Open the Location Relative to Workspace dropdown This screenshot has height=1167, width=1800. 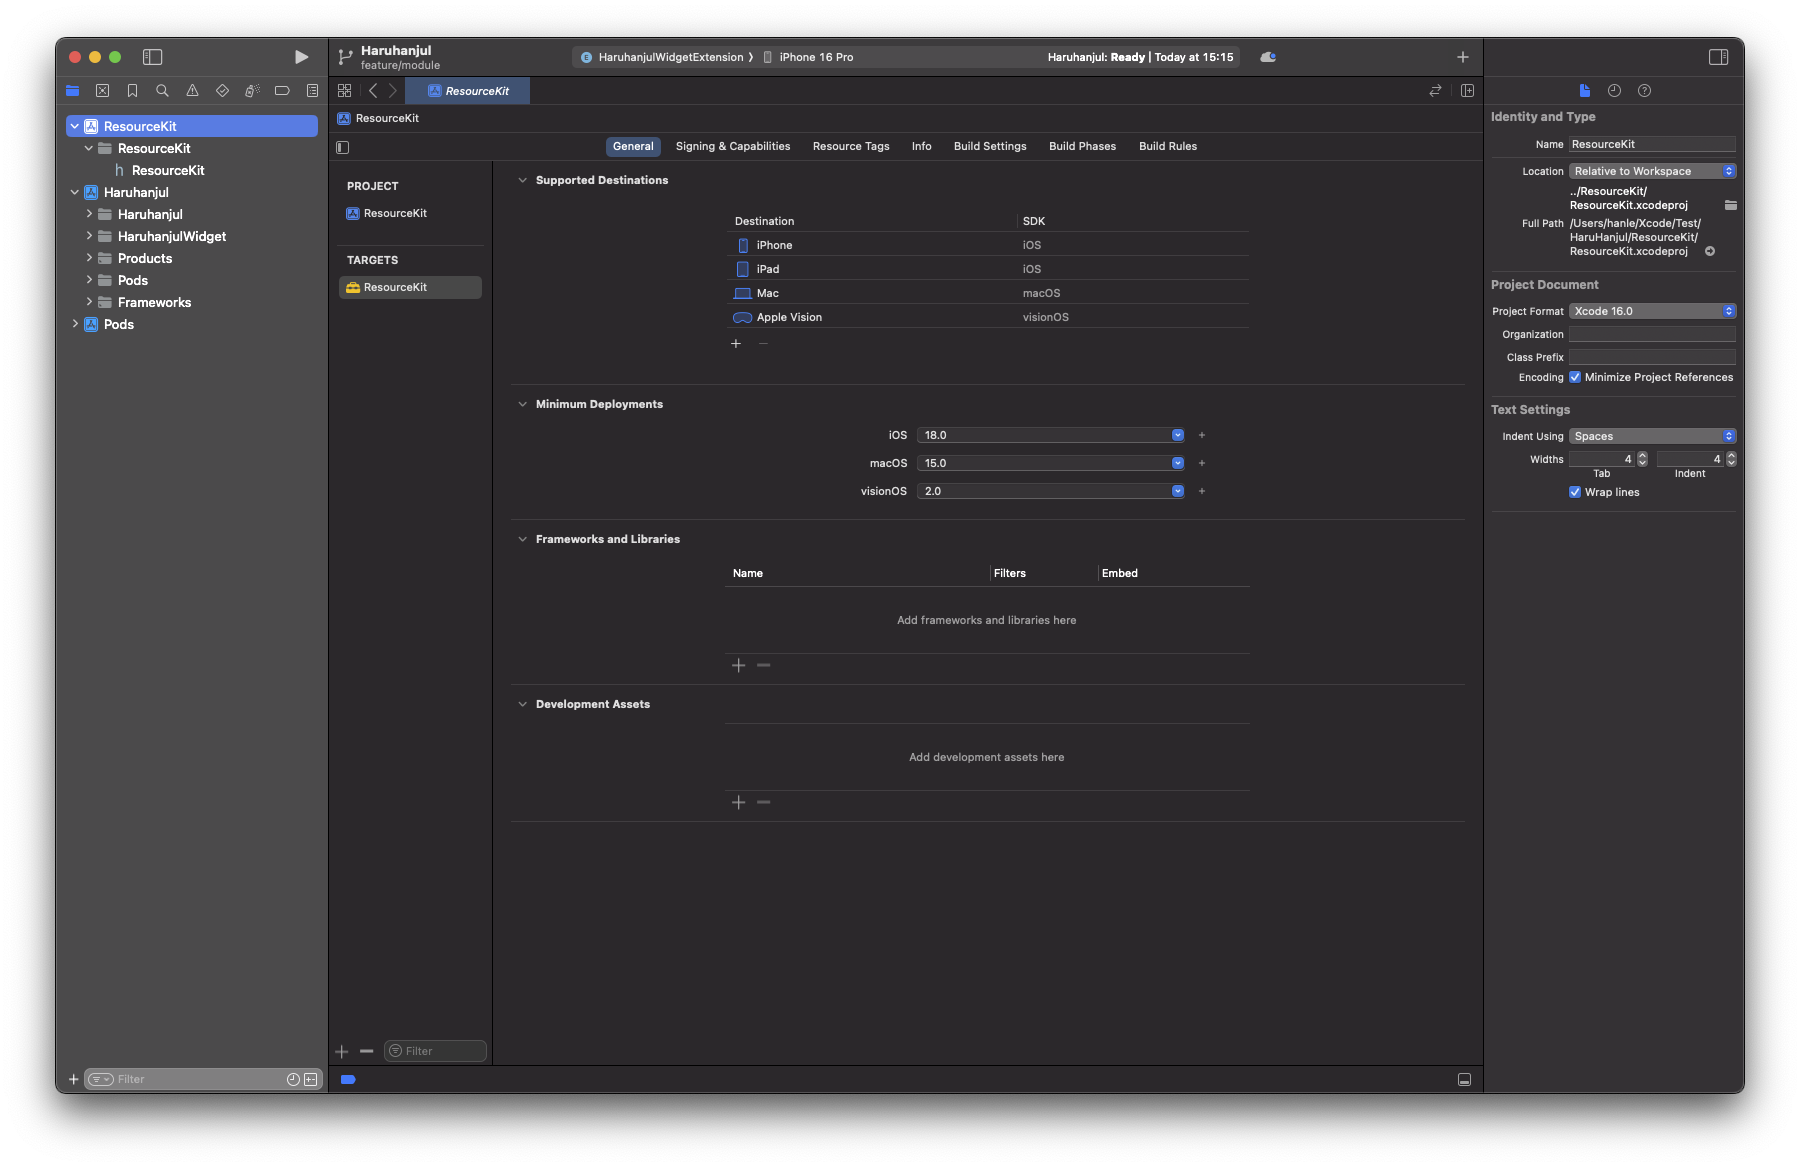point(1652,171)
